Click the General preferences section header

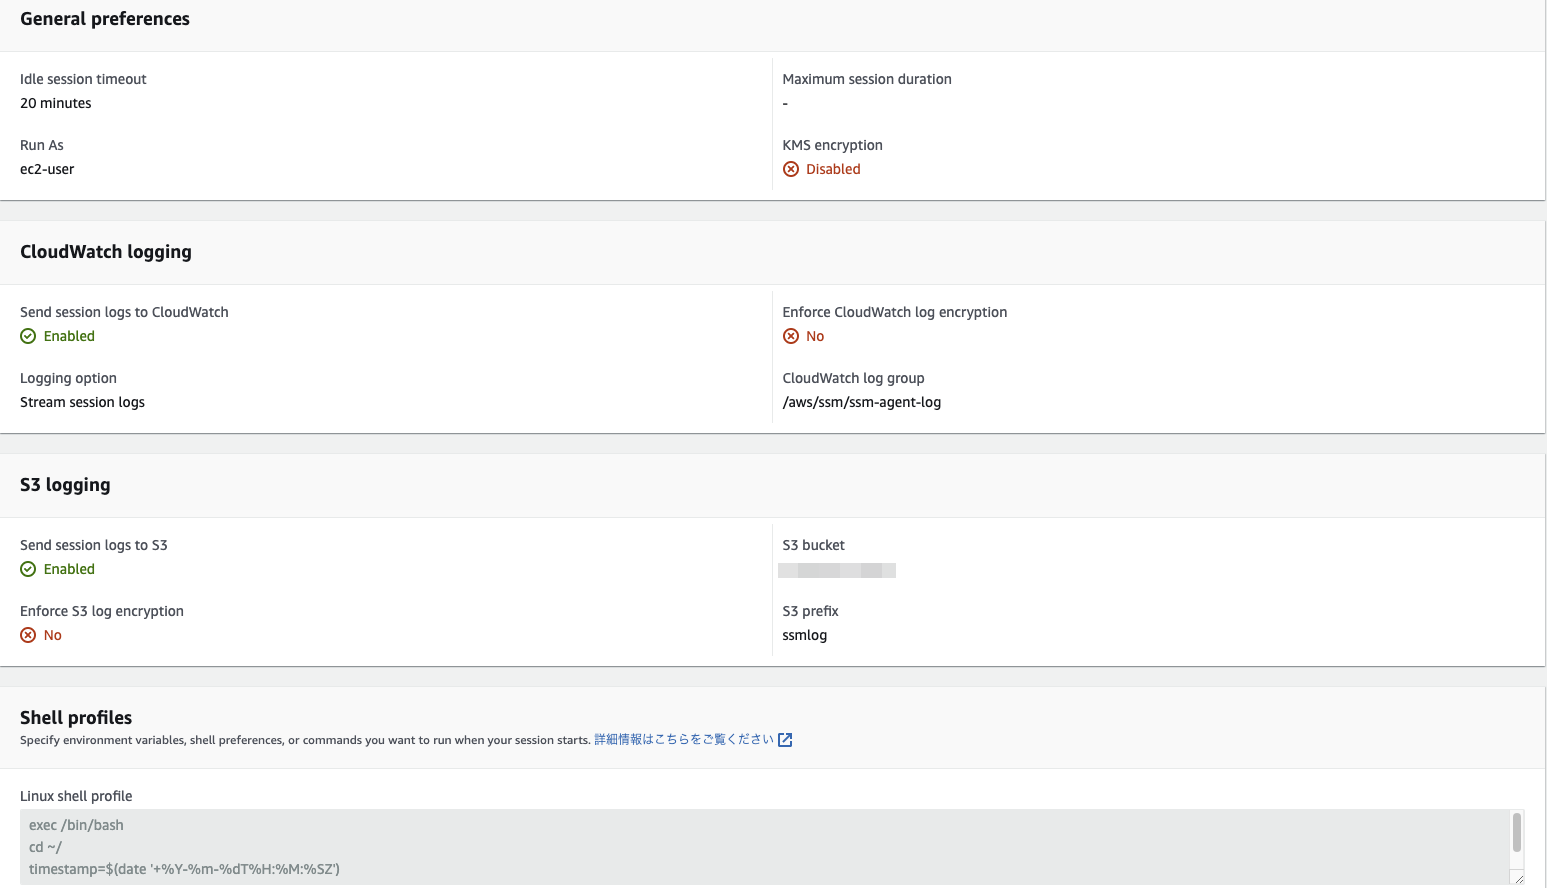[105, 18]
